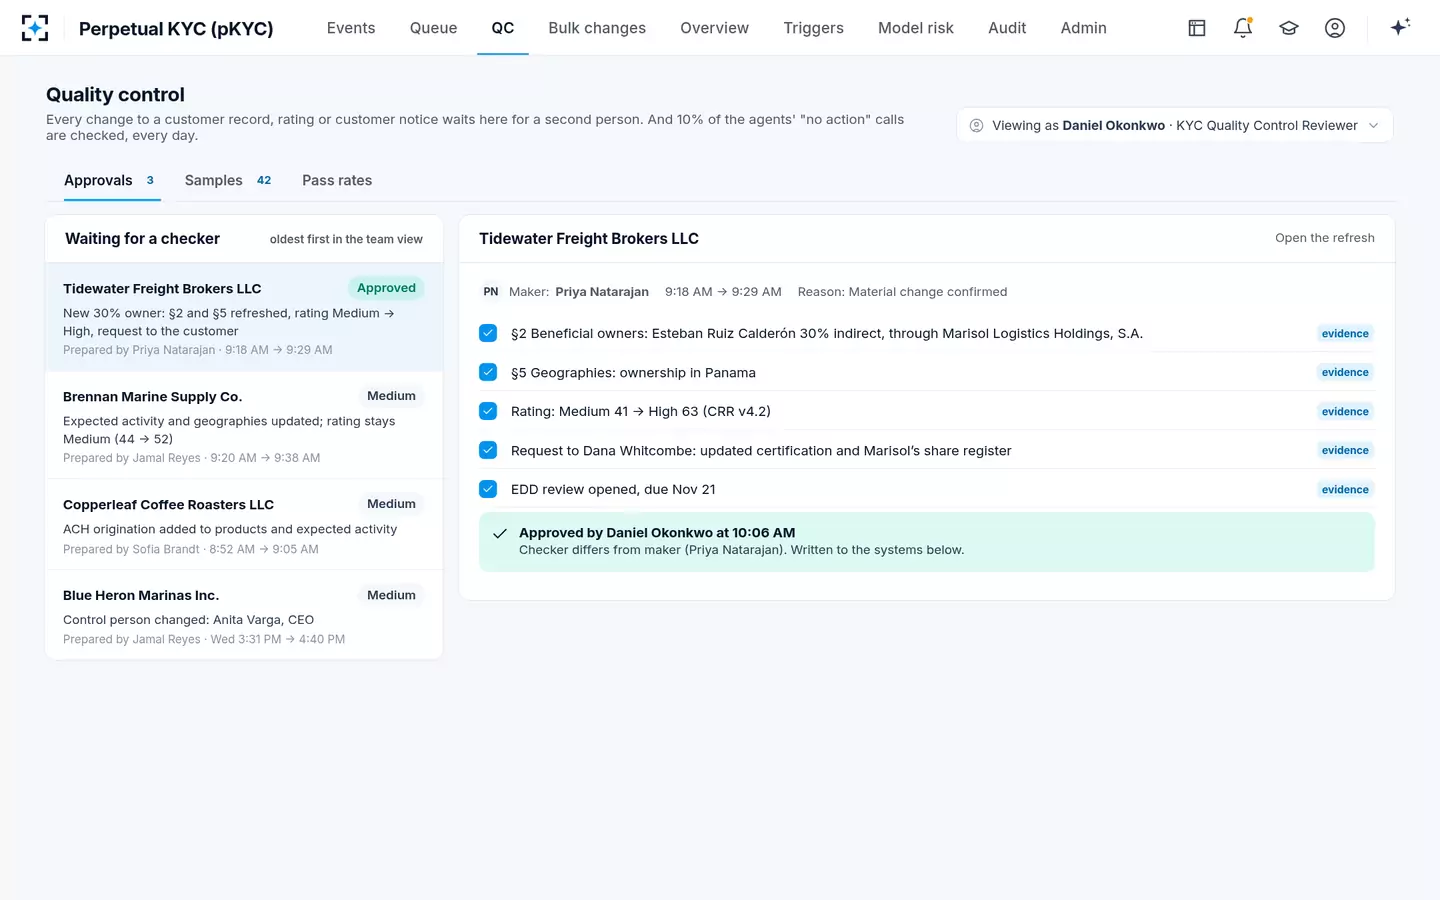Select the QC nav item
The height and width of the screenshot is (900, 1440).
(x=503, y=28)
